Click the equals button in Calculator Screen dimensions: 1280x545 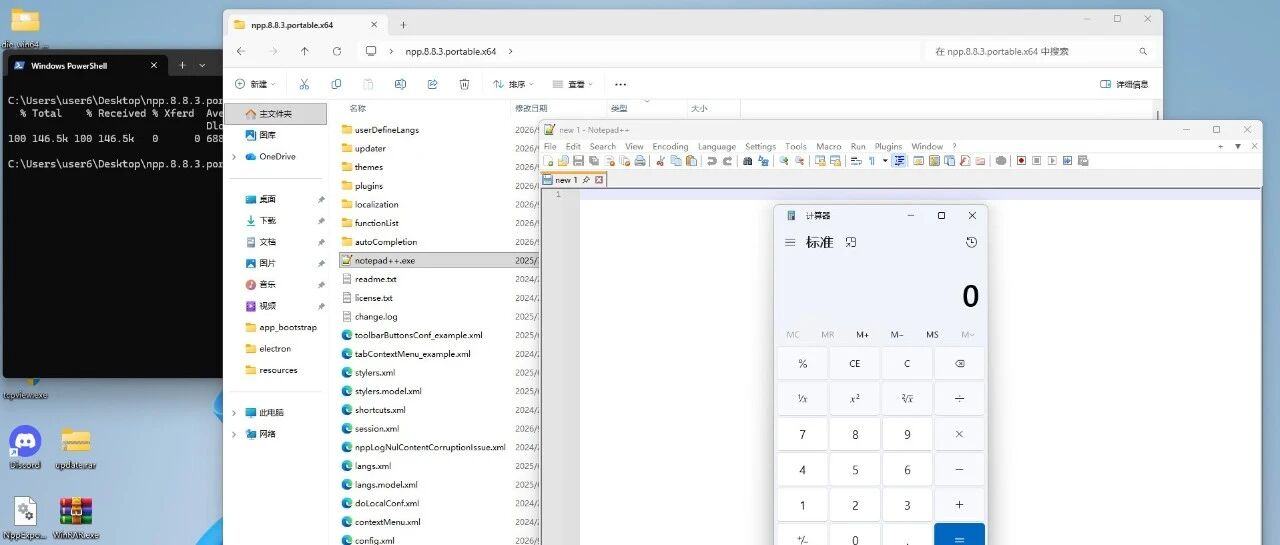click(x=959, y=535)
